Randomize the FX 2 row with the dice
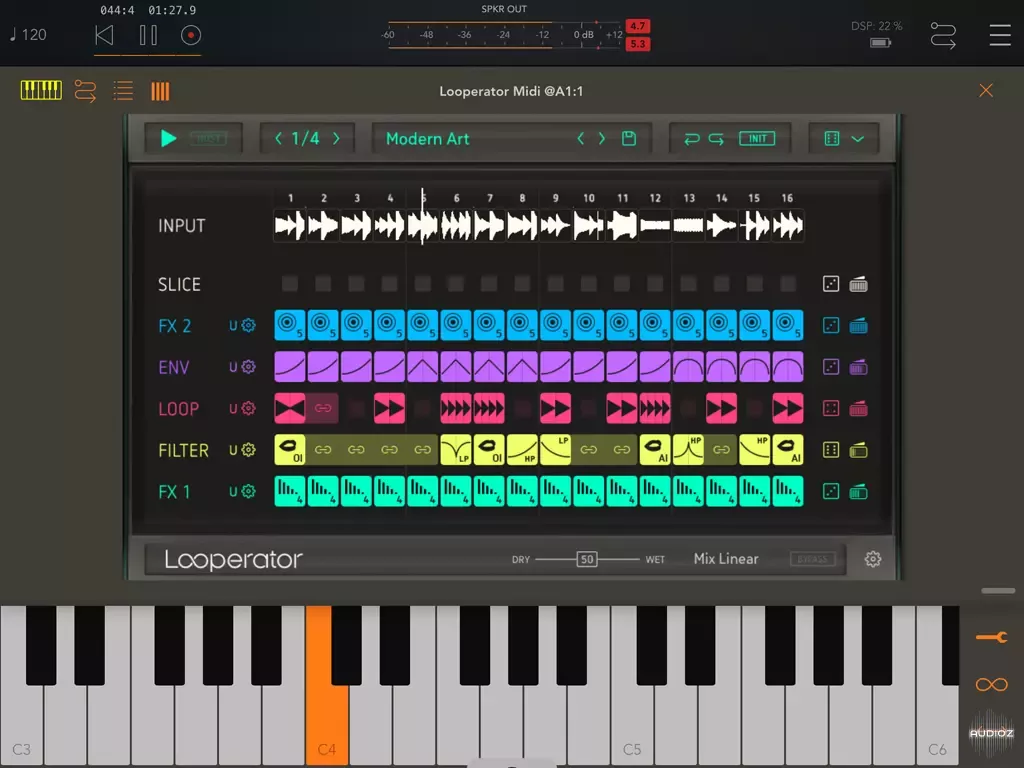The image size is (1024, 768). 831,325
